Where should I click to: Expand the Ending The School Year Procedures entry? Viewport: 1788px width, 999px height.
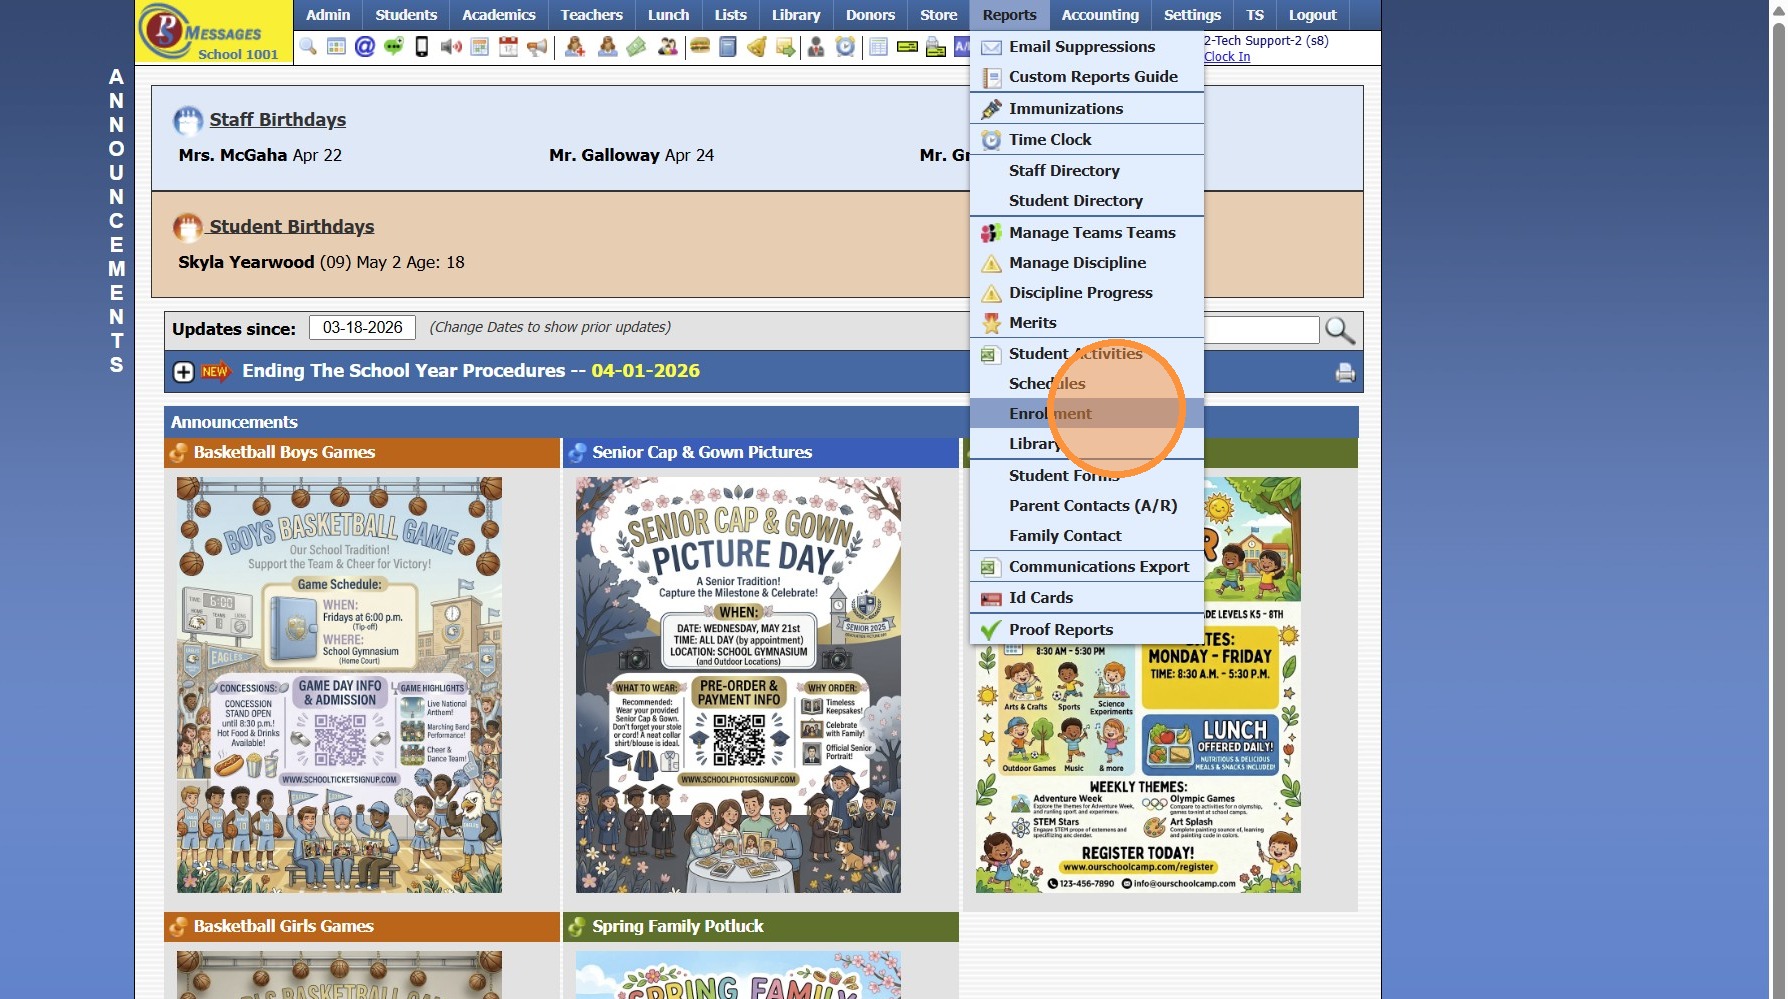(x=184, y=372)
